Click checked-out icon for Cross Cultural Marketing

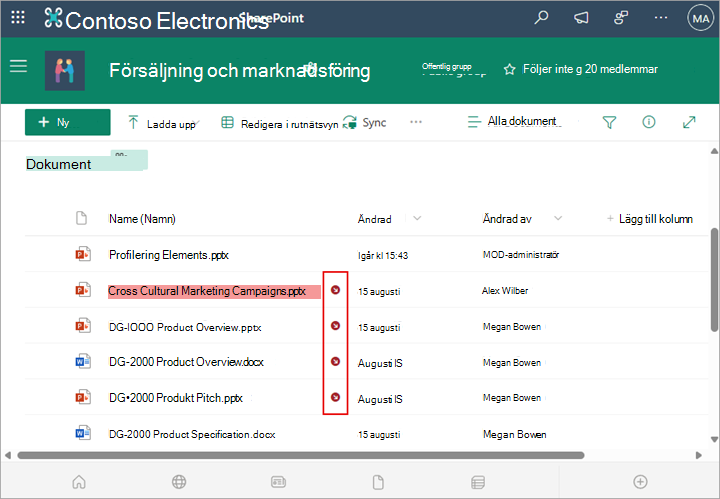pyautogui.click(x=336, y=290)
